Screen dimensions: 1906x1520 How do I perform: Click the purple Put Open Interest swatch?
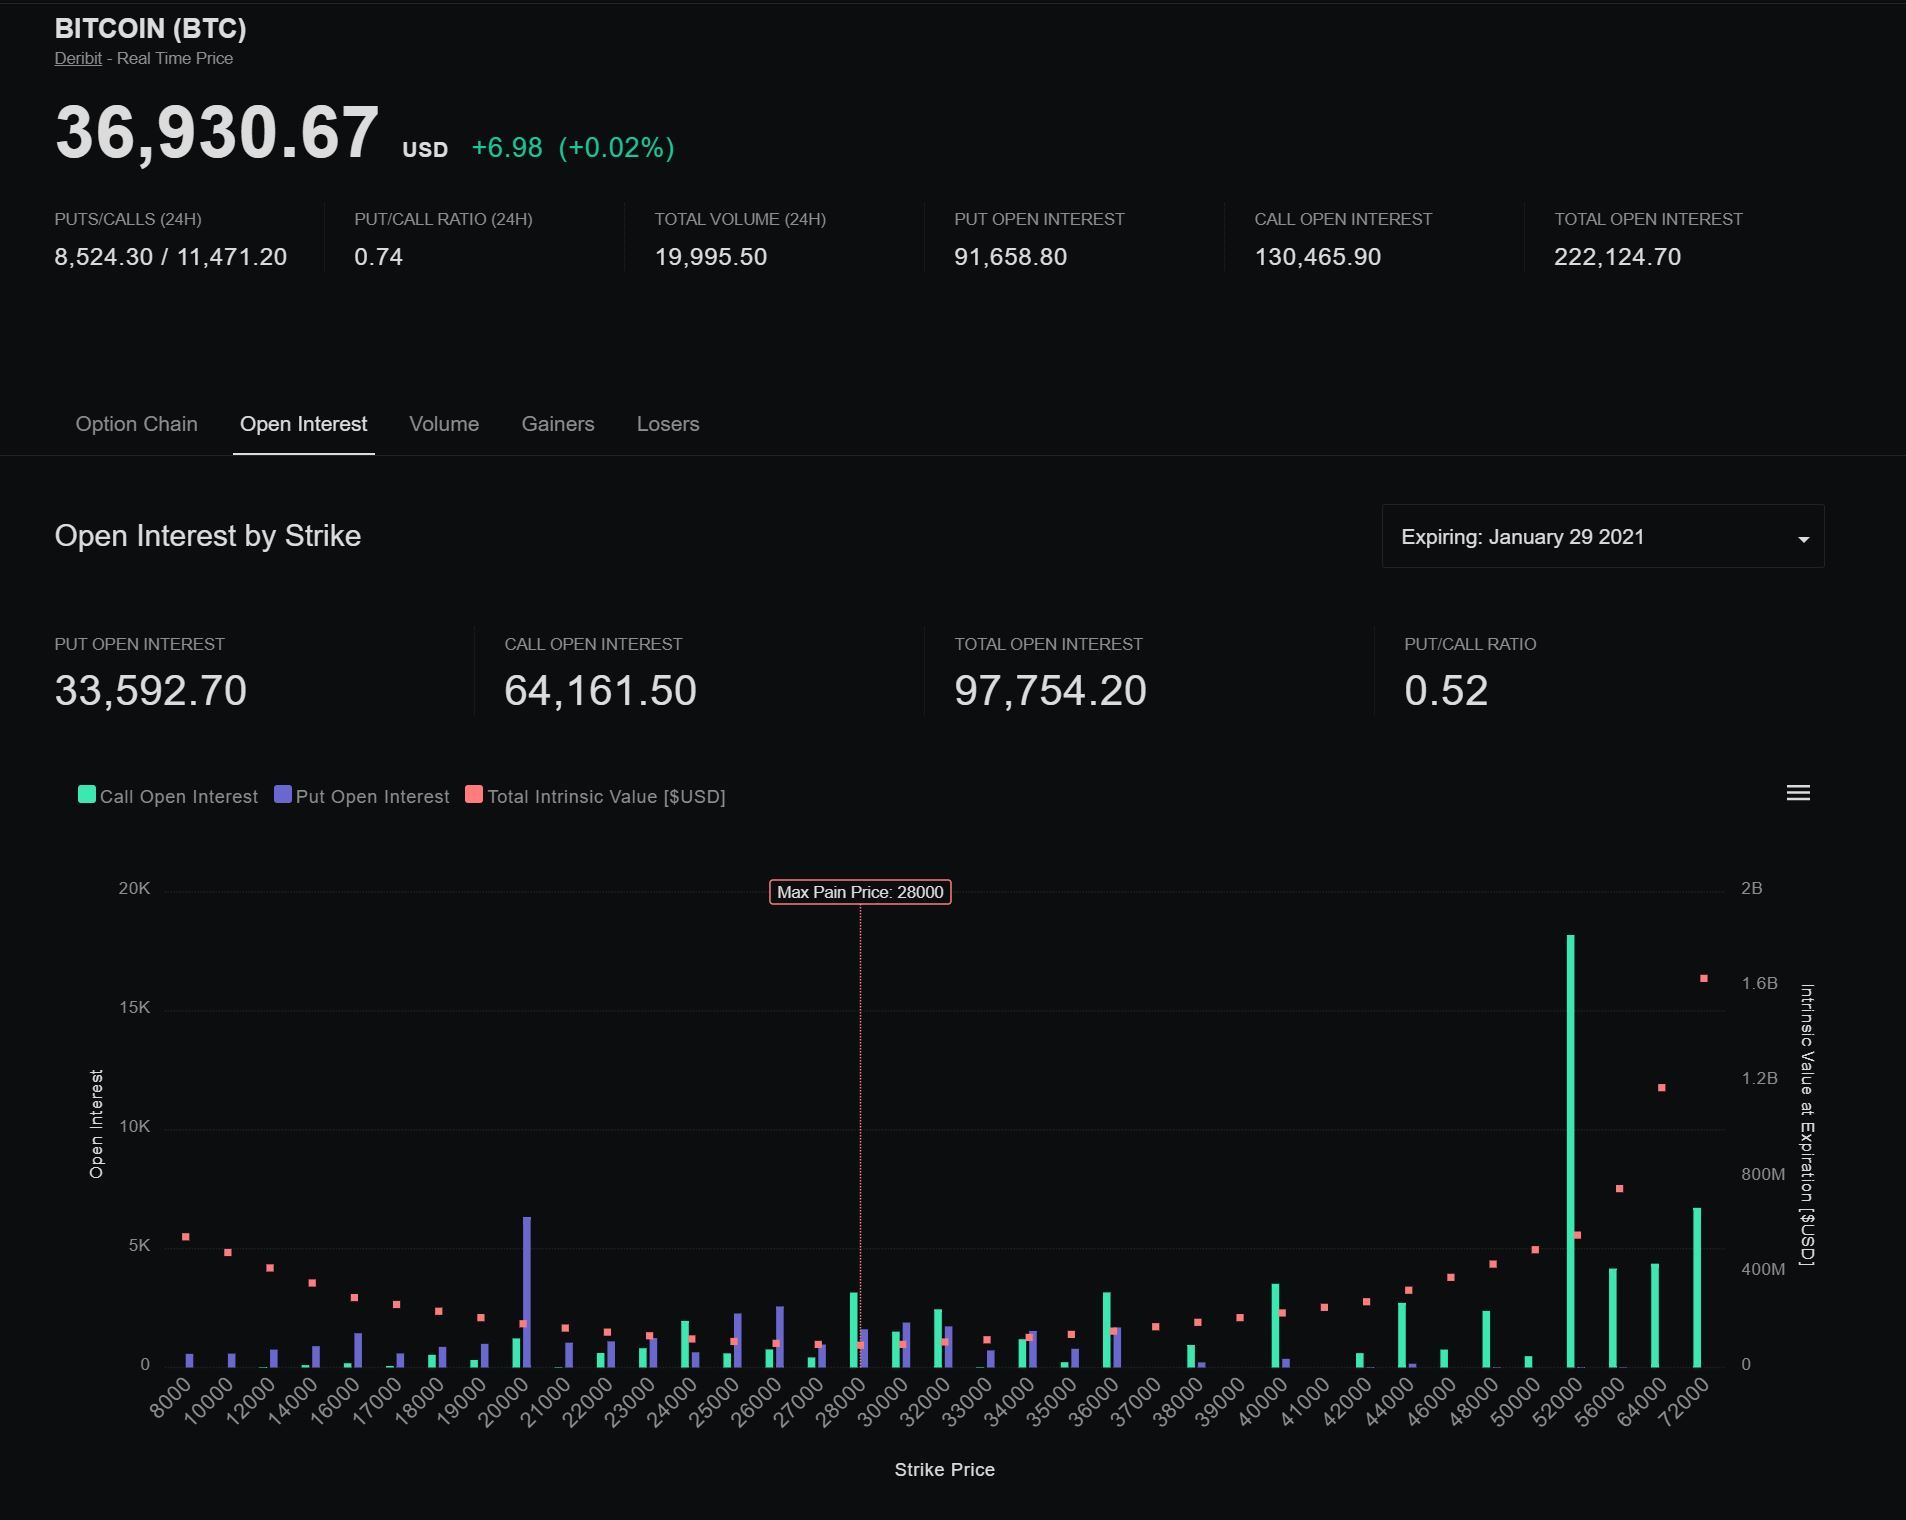(x=283, y=795)
